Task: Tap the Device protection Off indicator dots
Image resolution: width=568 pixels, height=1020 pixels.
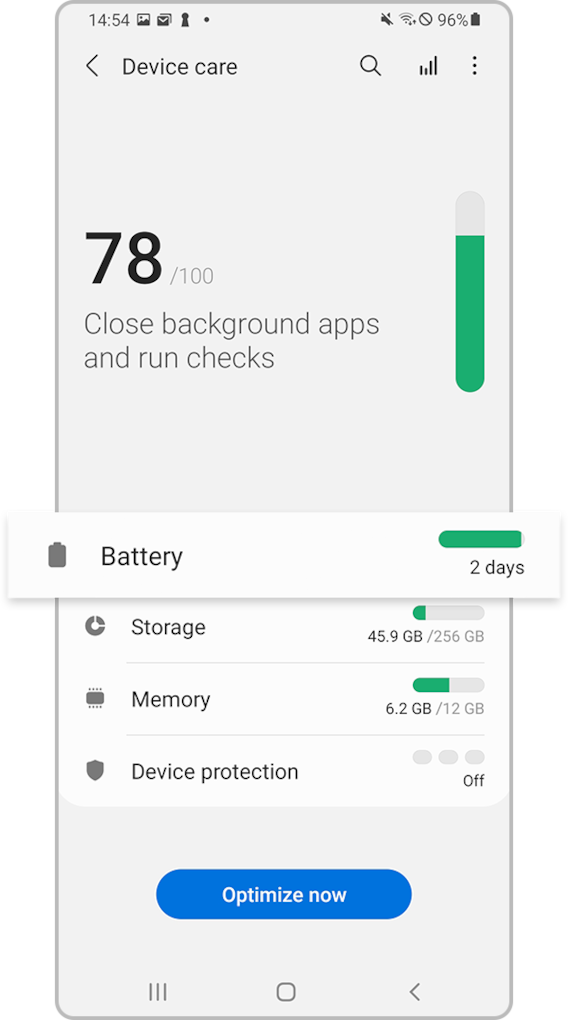Action: click(448, 757)
